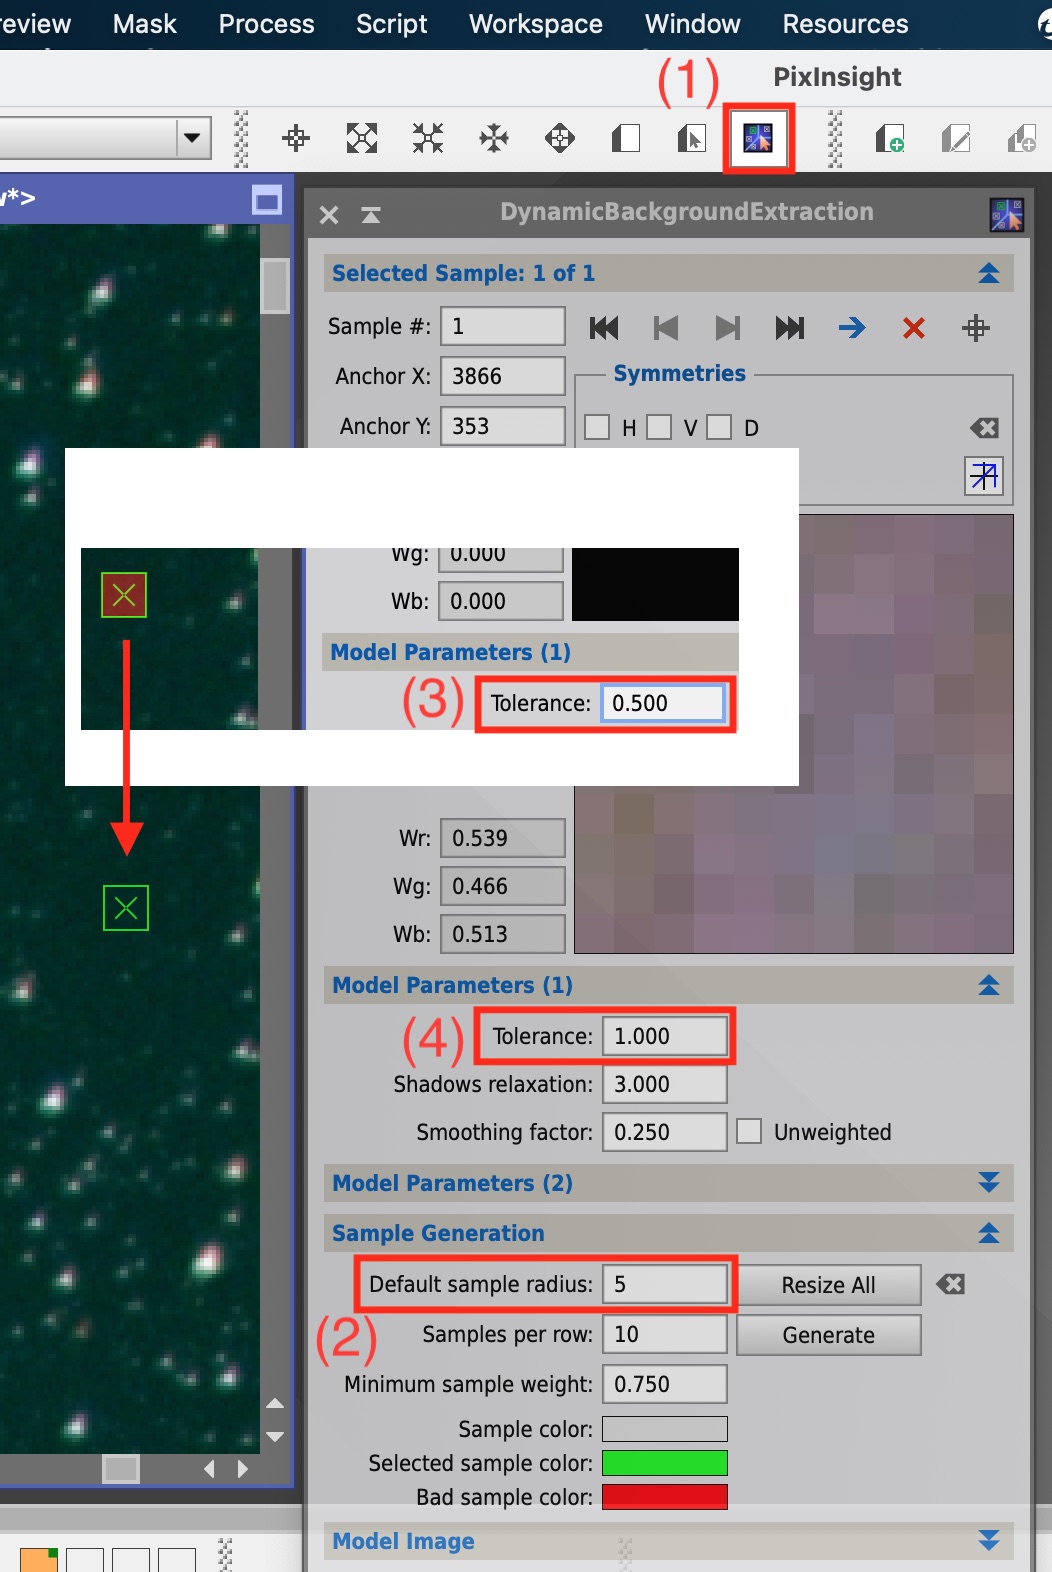Image resolution: width=1052 pixels, height=1572 pixels.
Task: Delete current sample with red X
Action: pos(913,328)
